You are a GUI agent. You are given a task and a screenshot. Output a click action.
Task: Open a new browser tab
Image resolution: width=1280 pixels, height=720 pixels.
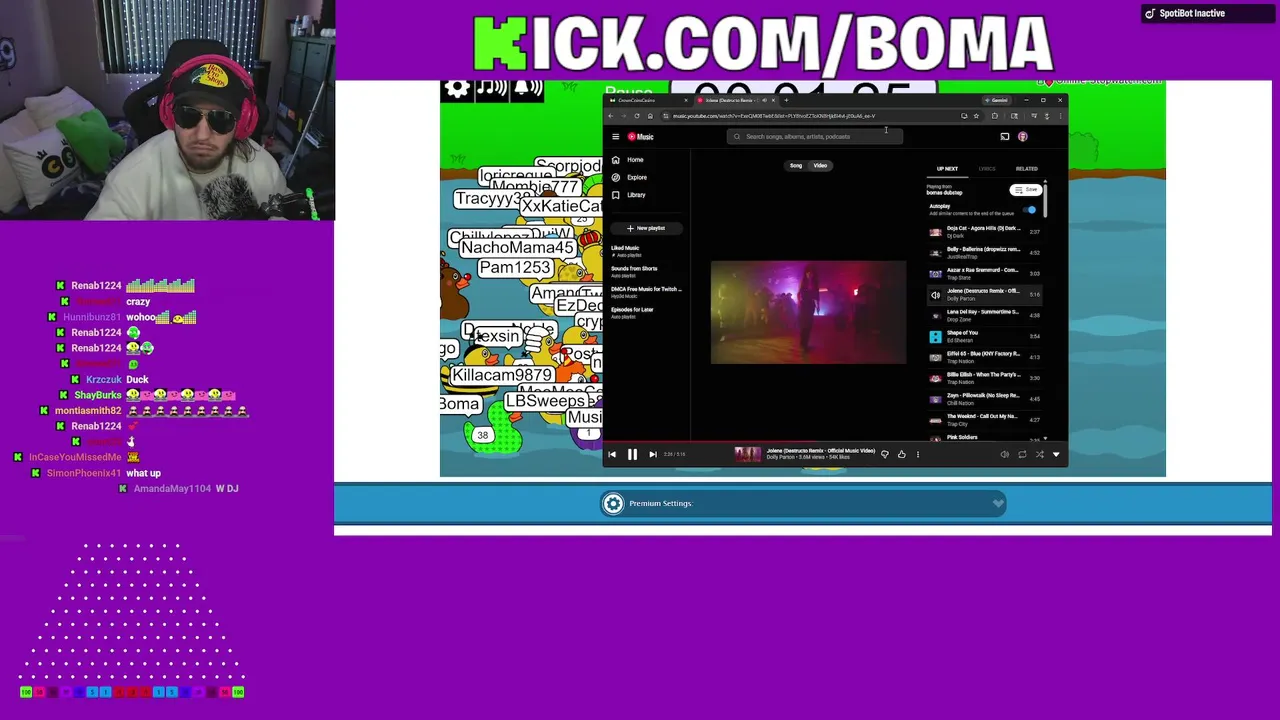click(786, 100)
